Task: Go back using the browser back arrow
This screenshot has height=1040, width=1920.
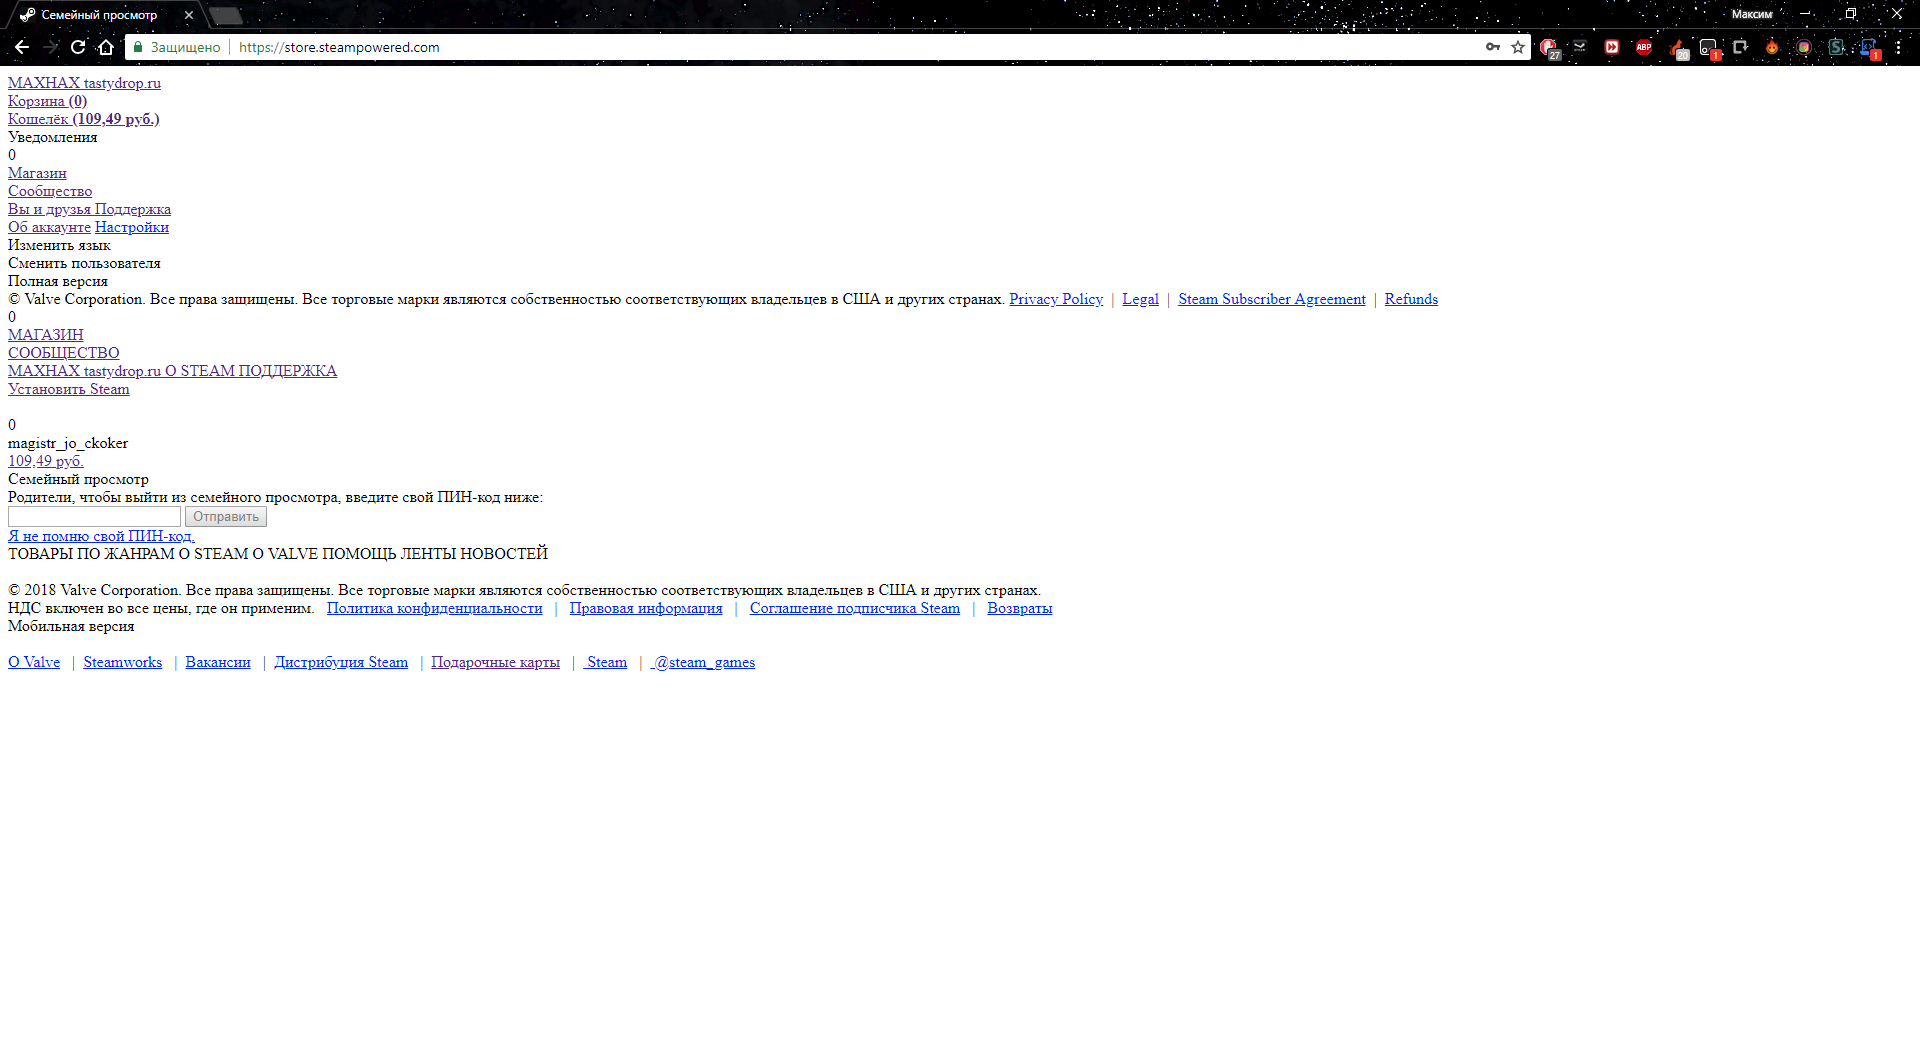Action: point(22,47)
